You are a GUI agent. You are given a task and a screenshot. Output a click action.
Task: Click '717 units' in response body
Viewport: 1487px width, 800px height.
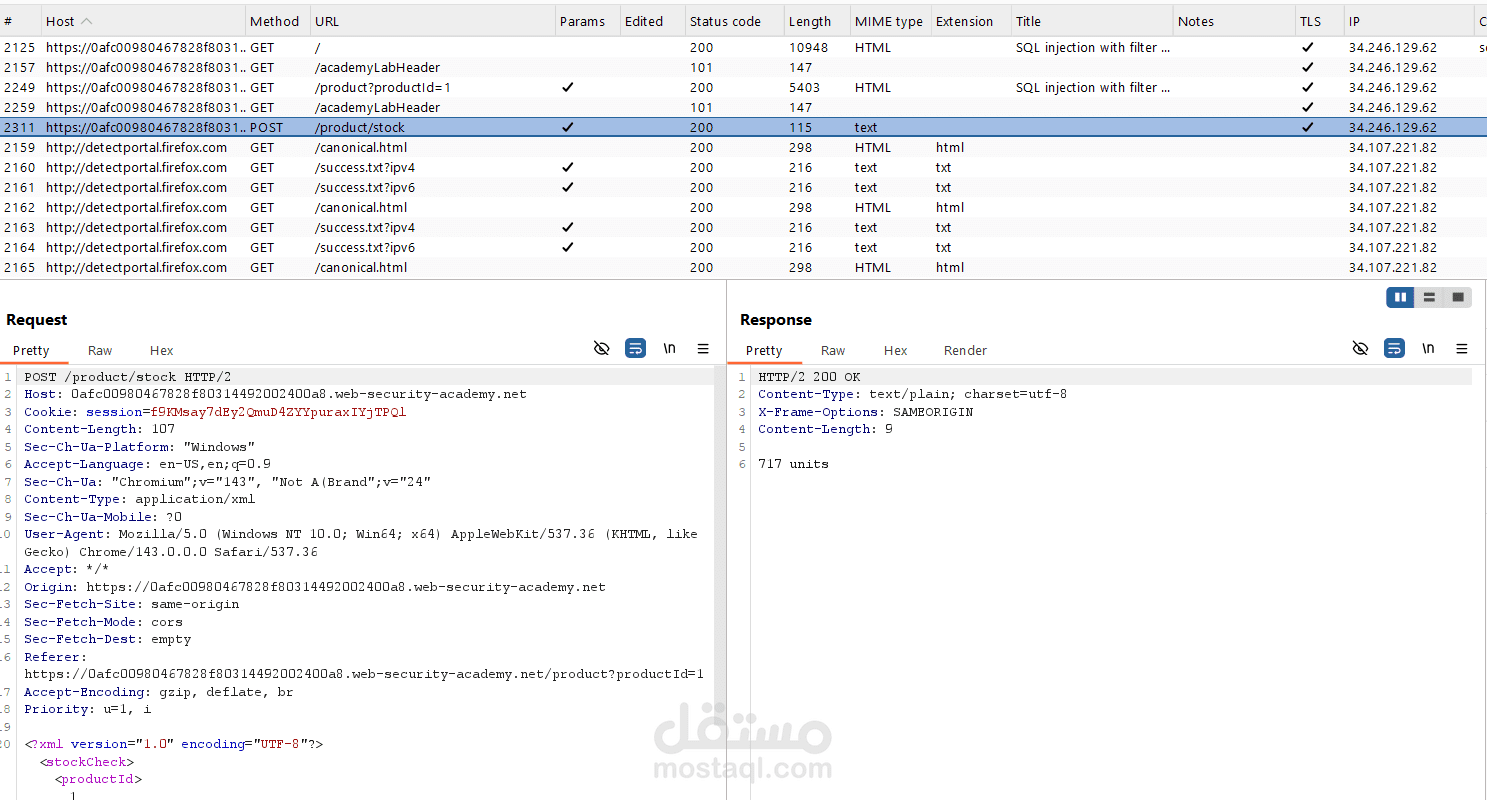click(793, 464)
